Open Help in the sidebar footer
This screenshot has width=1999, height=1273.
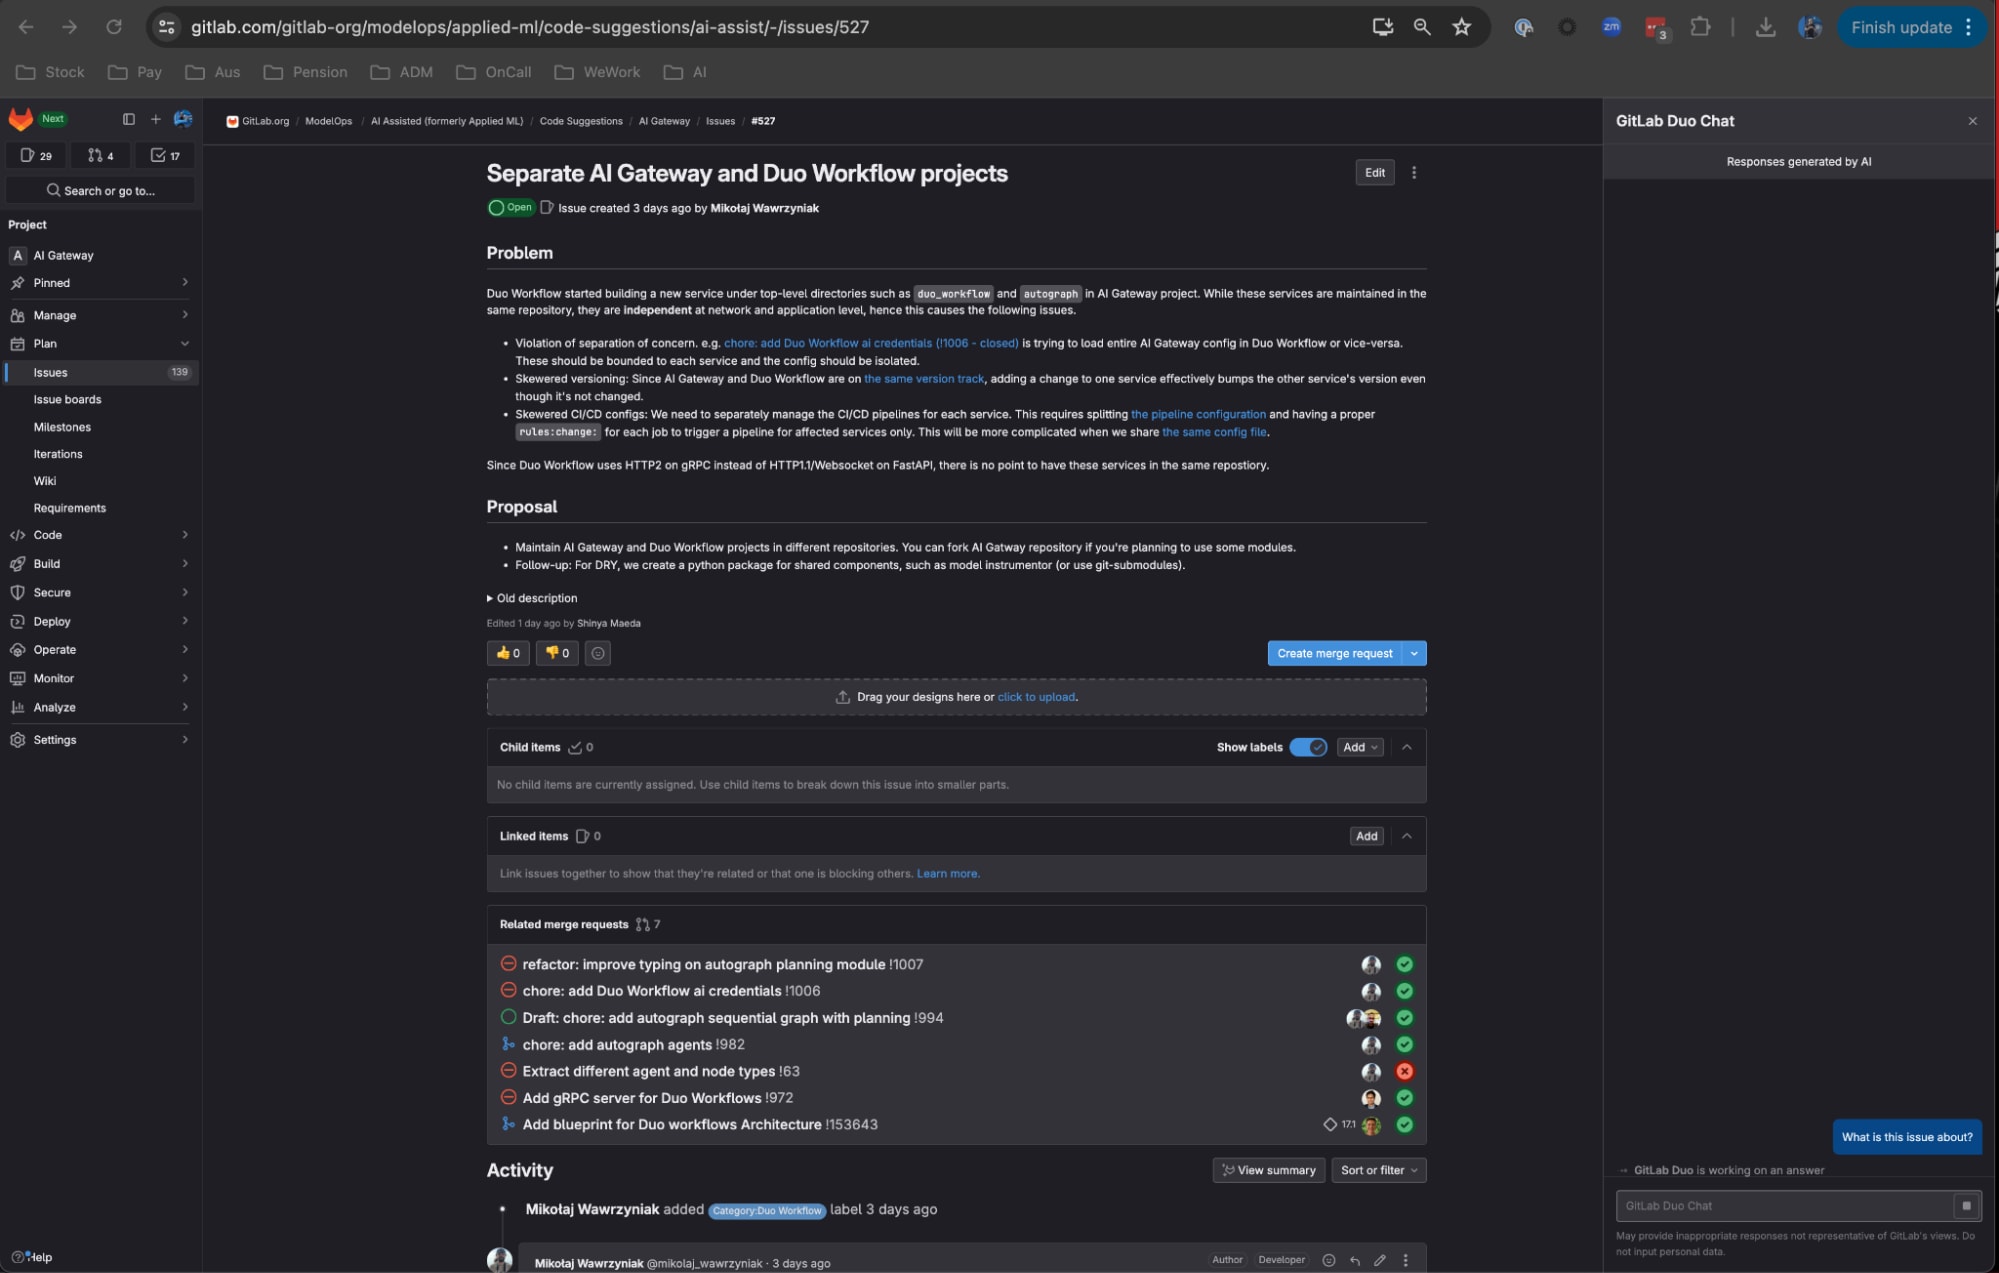point(32,1257)
